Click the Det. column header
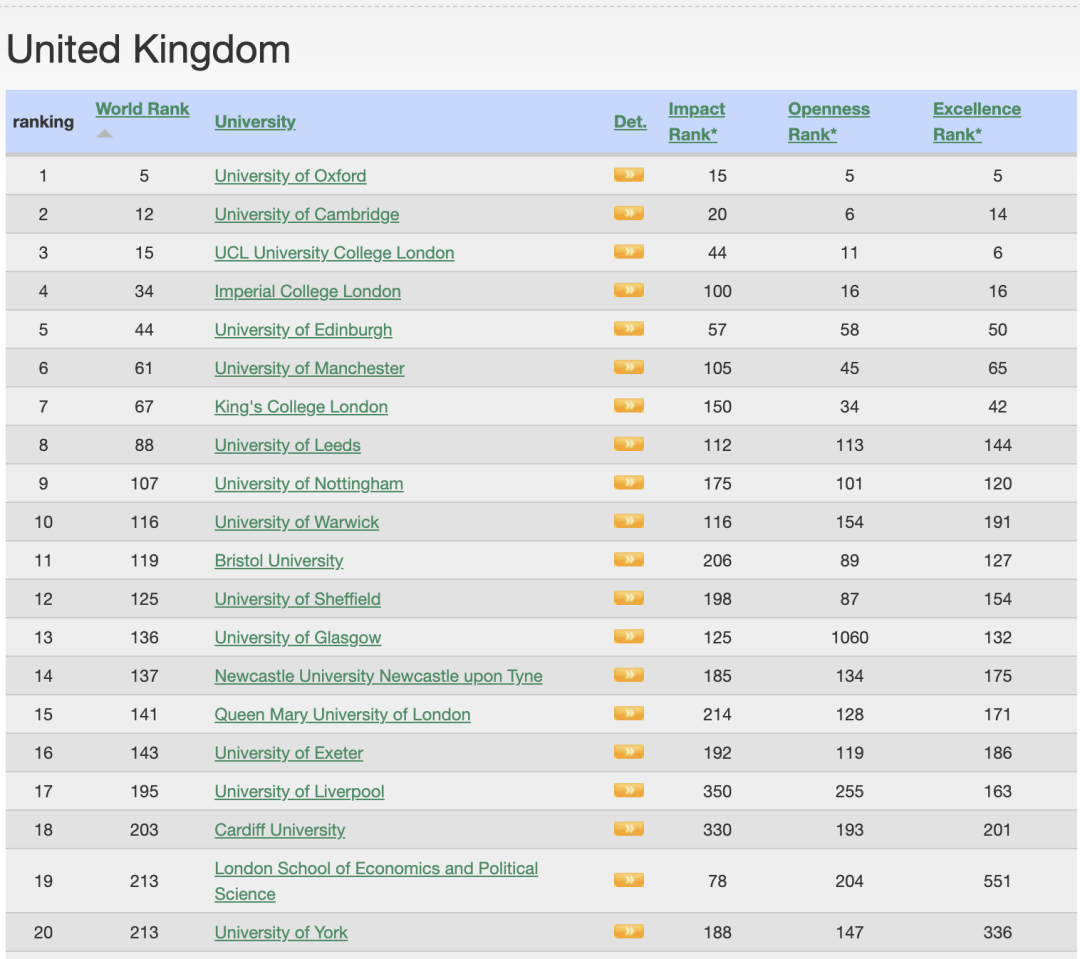 [x=630, y=122]
